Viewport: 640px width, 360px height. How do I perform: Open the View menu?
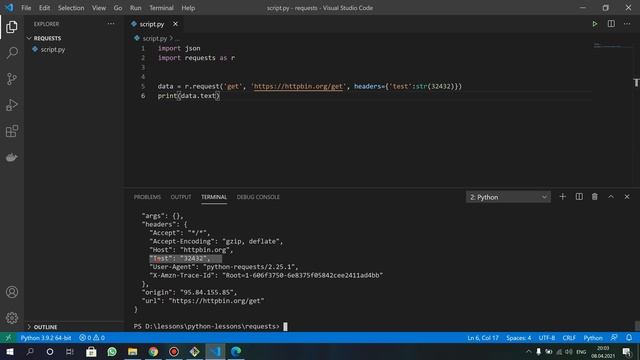(x=98, y=8)
